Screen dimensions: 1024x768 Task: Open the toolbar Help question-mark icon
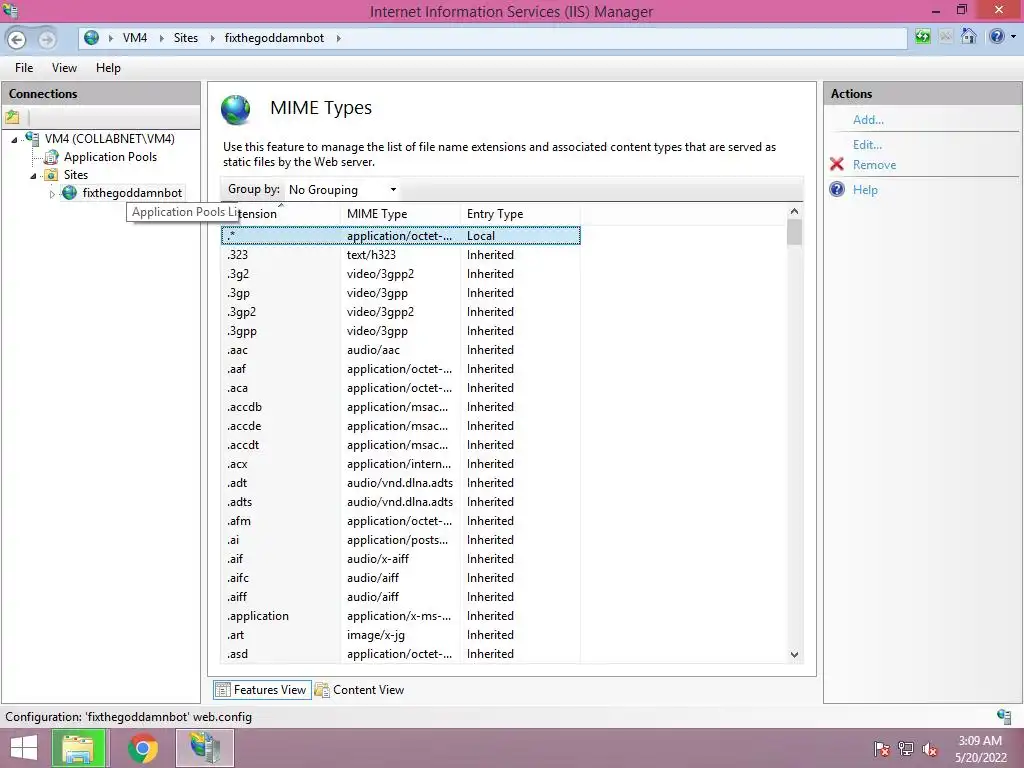997,37
